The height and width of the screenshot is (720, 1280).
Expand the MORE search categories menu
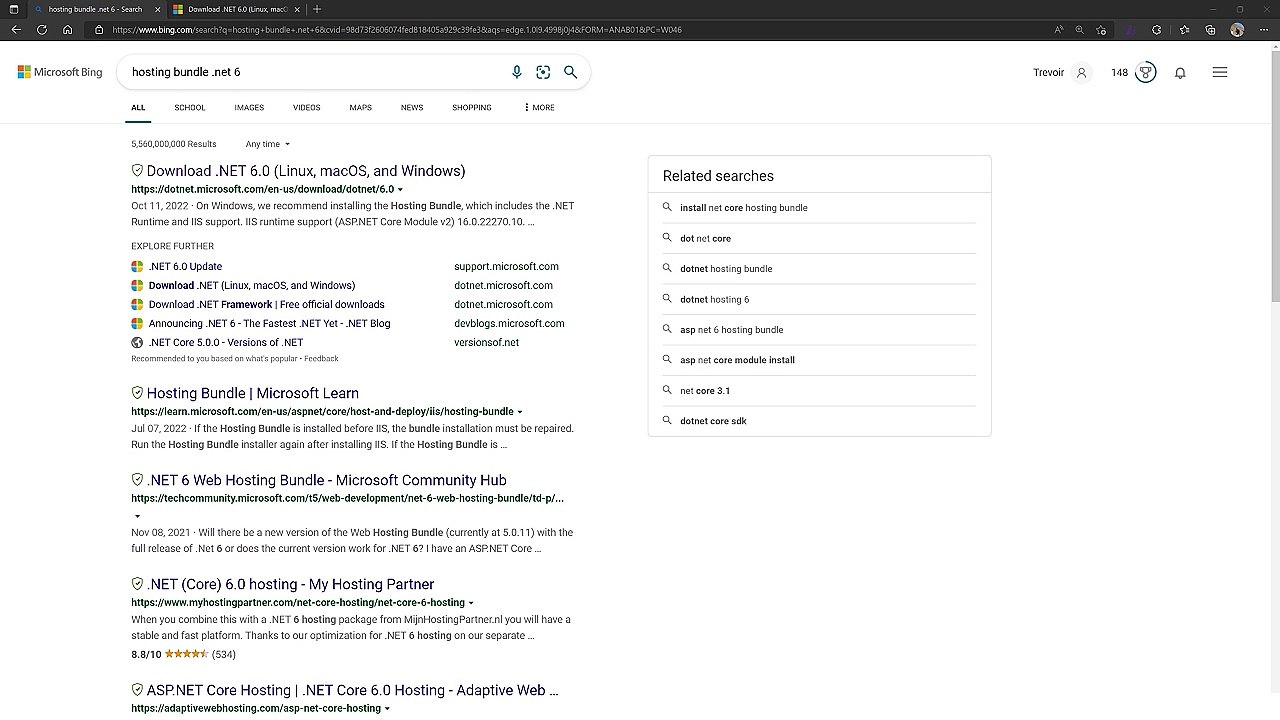539,107
